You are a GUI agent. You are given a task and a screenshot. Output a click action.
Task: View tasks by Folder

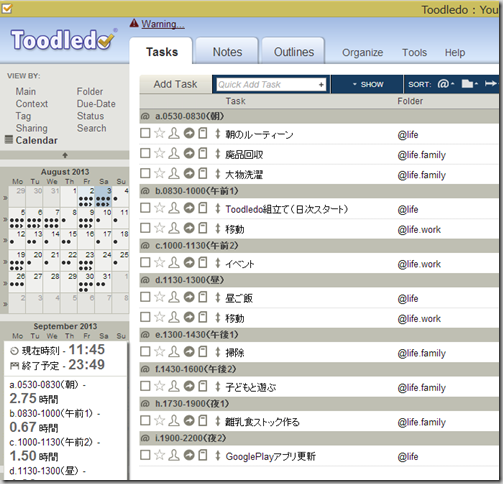click(x=90, y=91)
